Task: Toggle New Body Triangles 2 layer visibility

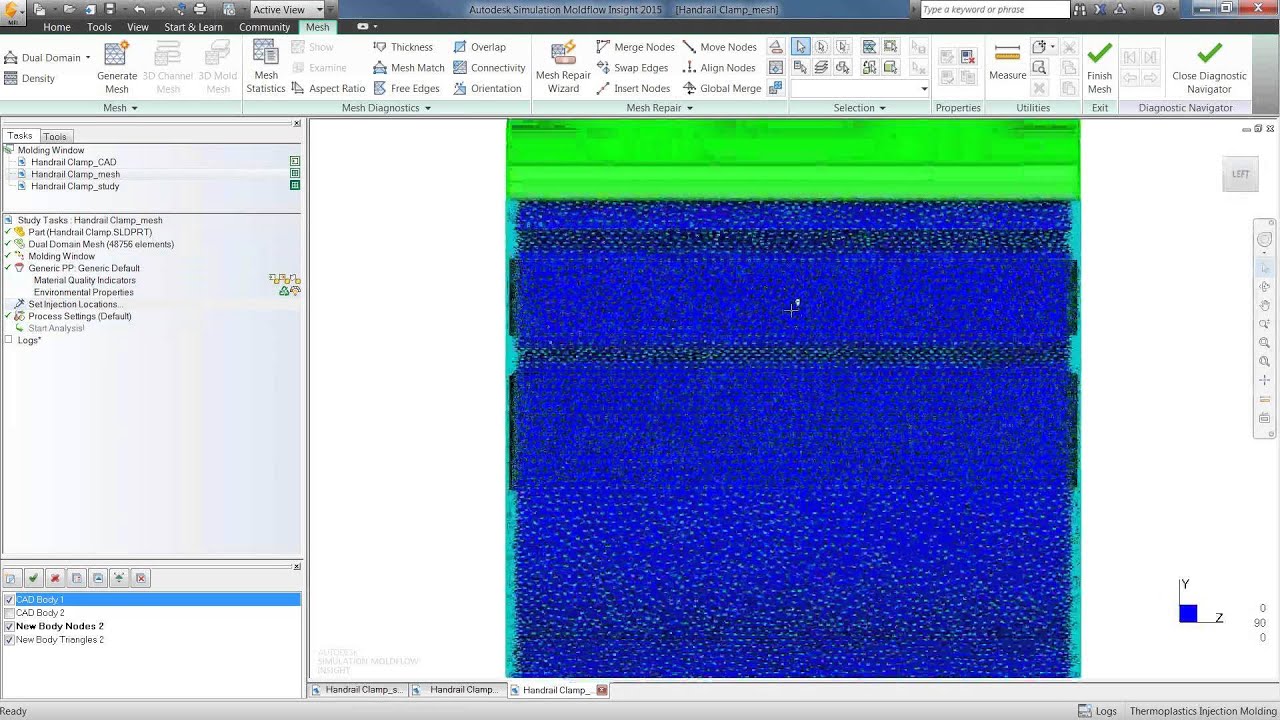Action: [x=10, y=640]
